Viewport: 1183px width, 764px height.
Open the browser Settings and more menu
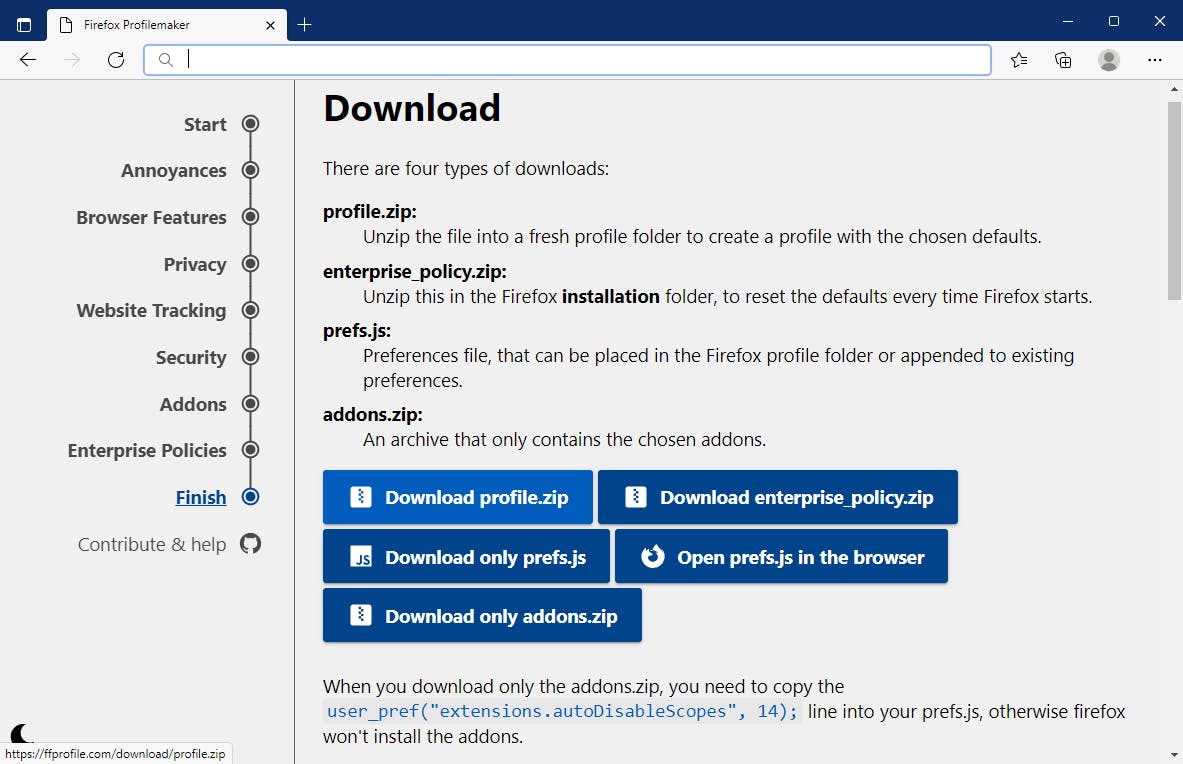(1154, 60)
